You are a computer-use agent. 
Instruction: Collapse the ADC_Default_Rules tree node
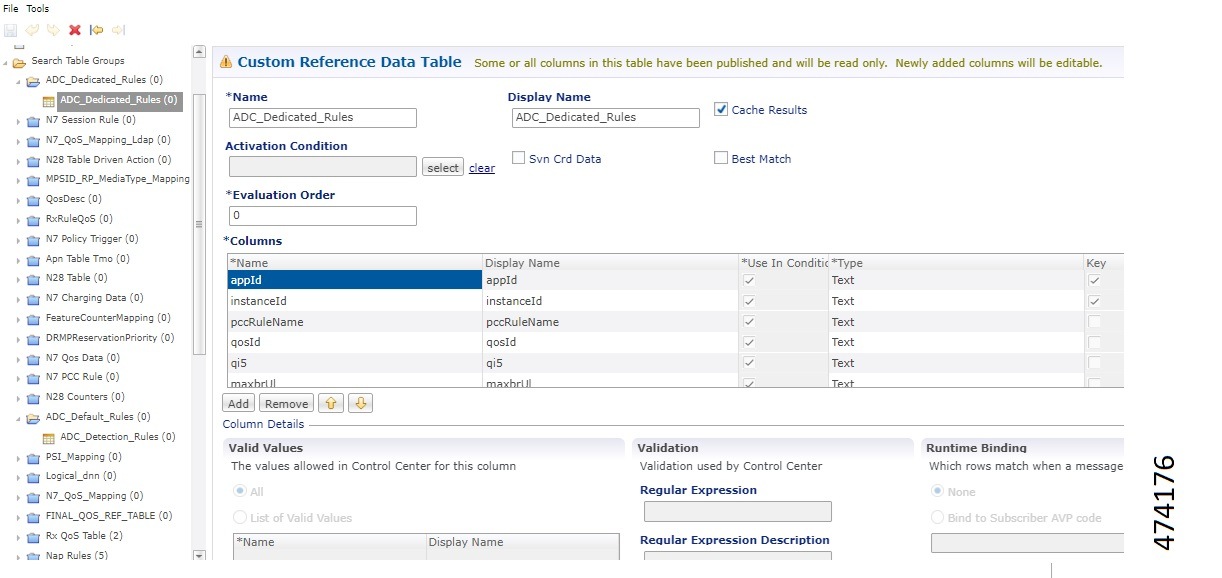18,418
